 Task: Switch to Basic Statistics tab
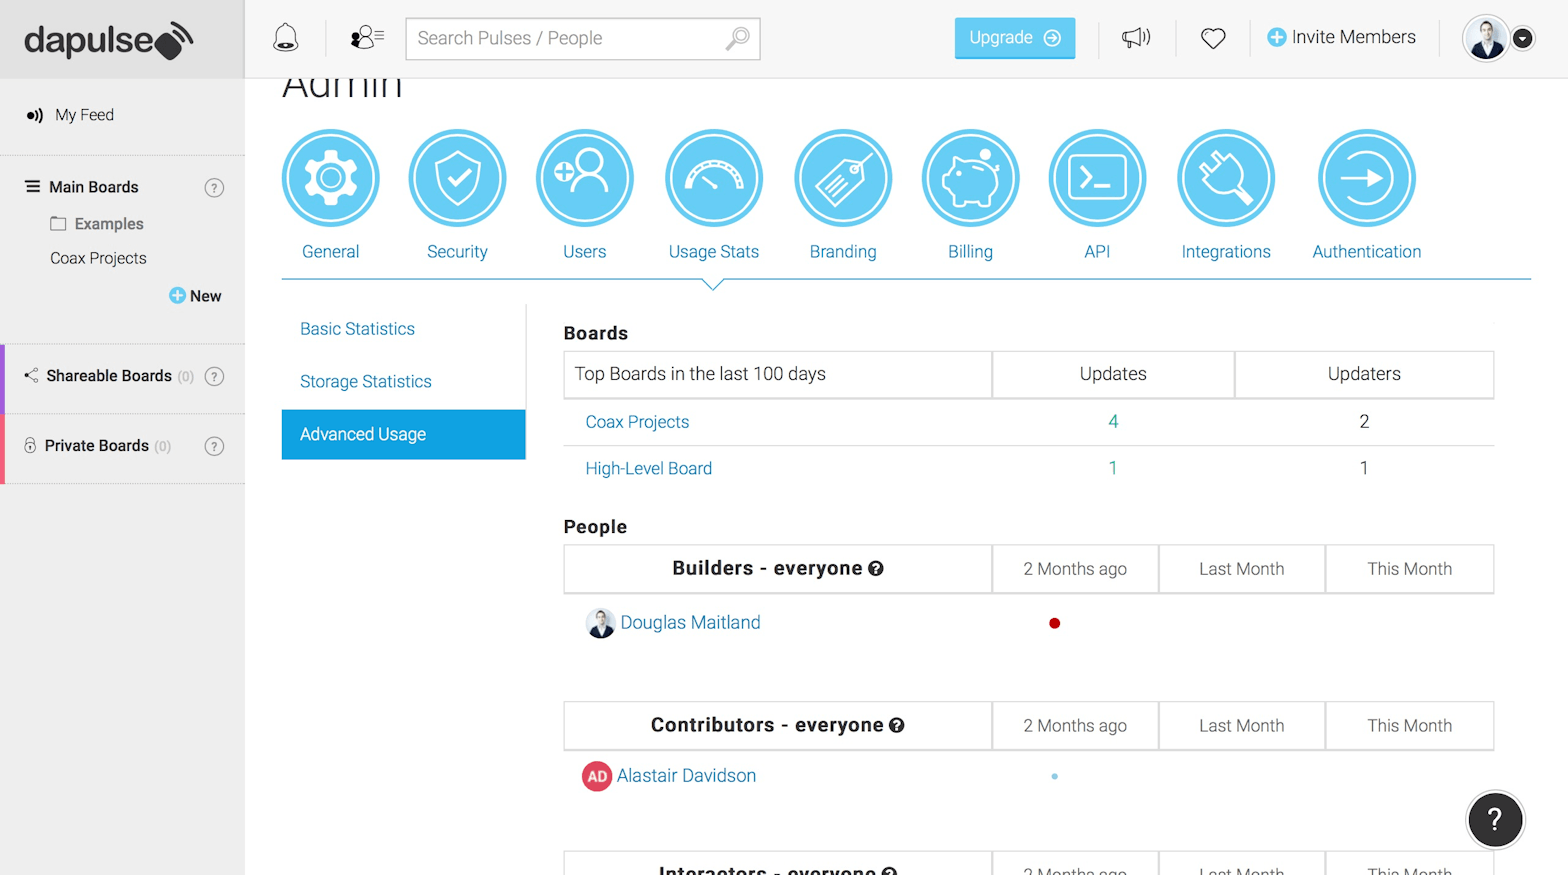357,329
